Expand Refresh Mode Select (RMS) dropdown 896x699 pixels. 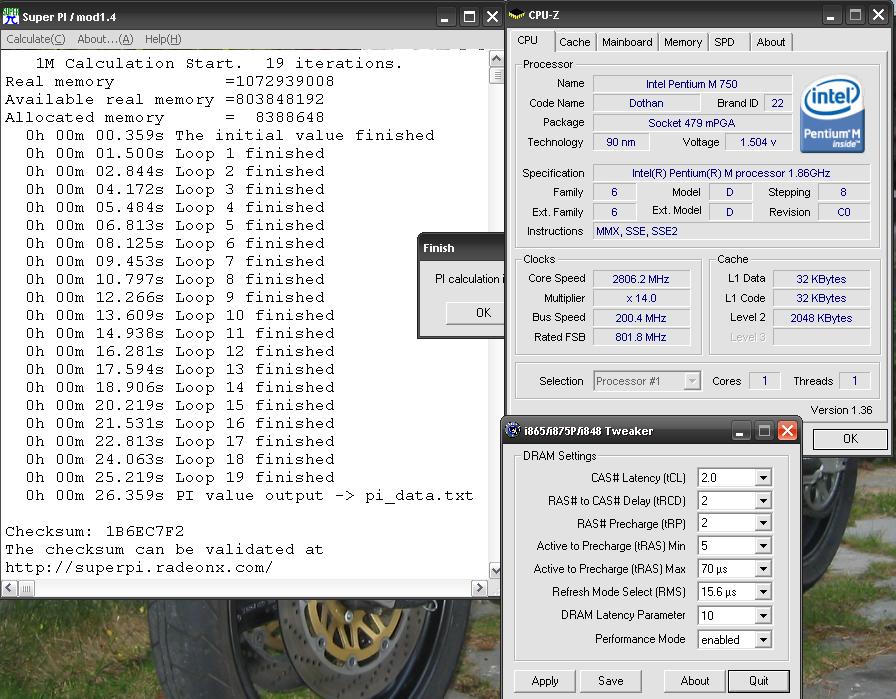pos(763,592)
